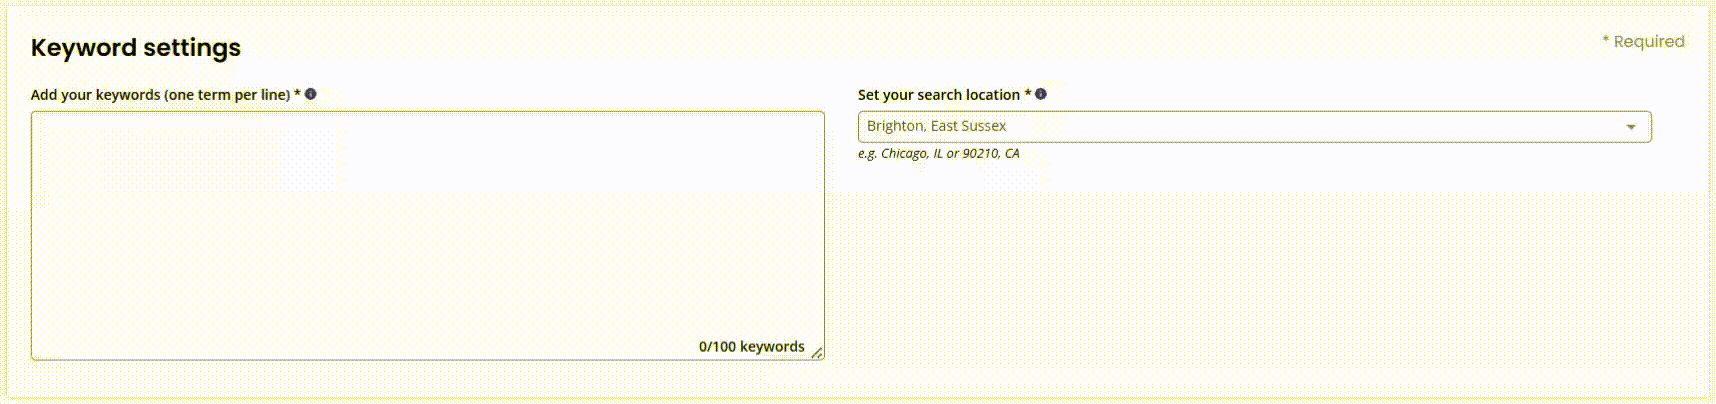
Task: Expand the search location dropdown arrow
Action: coord(1631,127)
